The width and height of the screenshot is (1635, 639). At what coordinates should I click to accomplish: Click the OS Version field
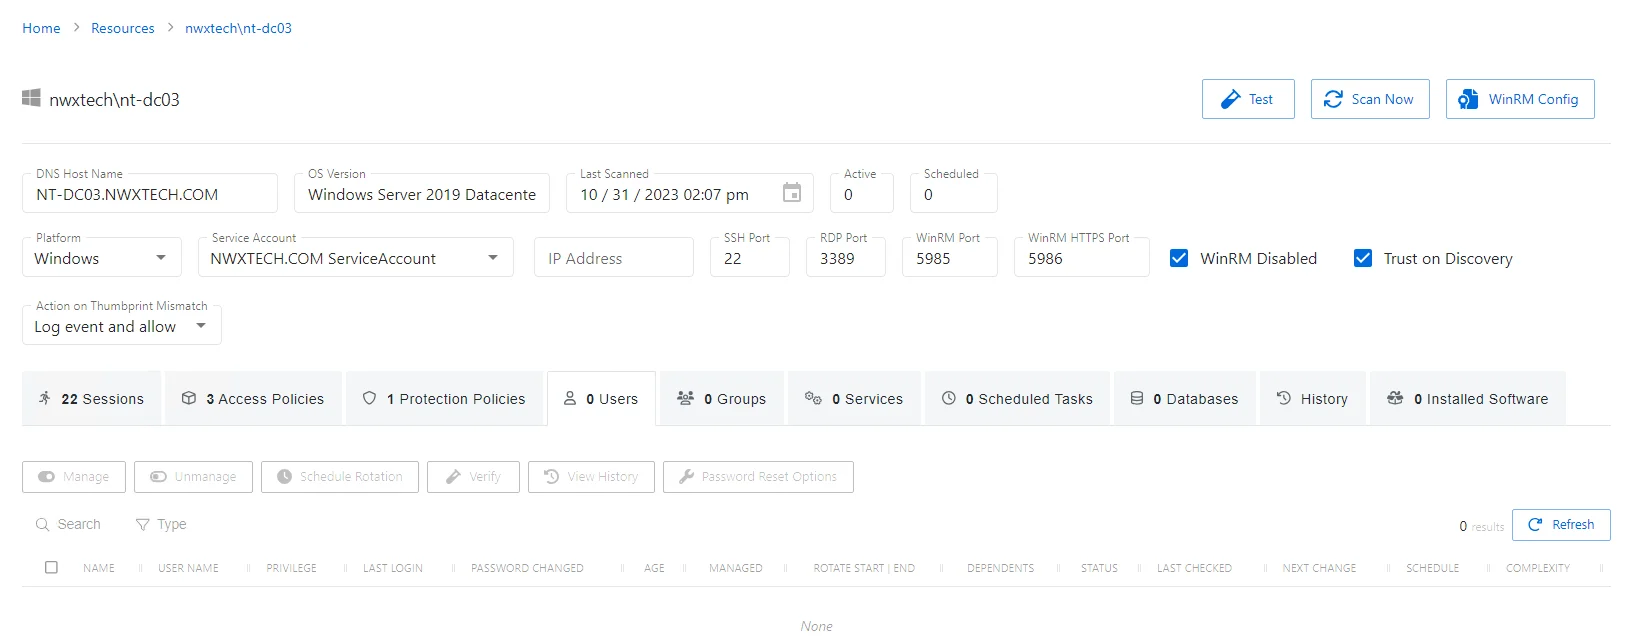[422, 194]
